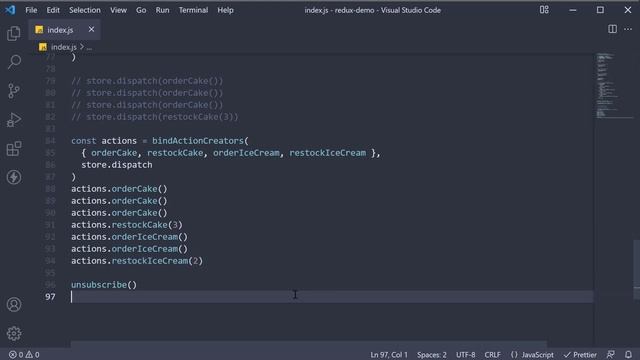
Task: Click commented restockCake(3) dispatch line
Action: 154,117
